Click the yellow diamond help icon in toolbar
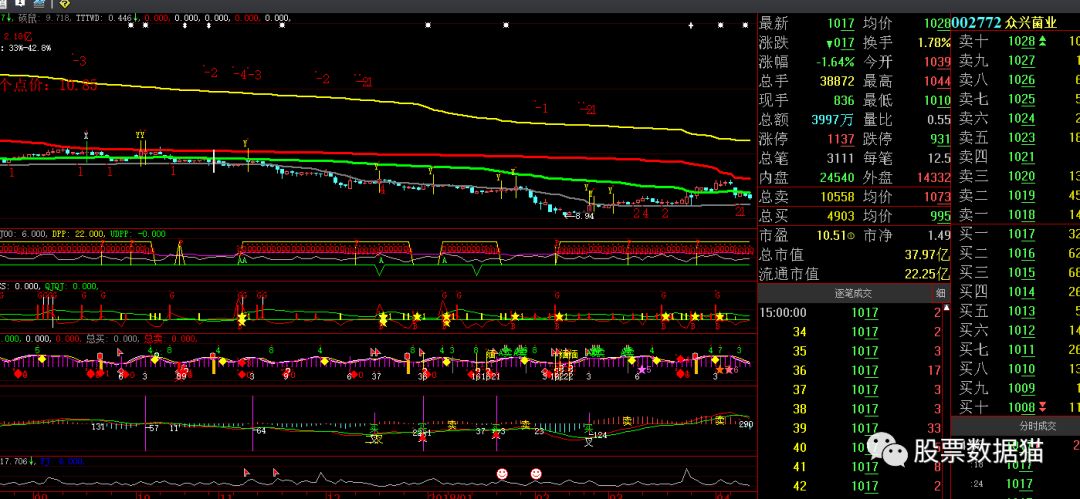The image size is (1080, 499). point(65,3)
